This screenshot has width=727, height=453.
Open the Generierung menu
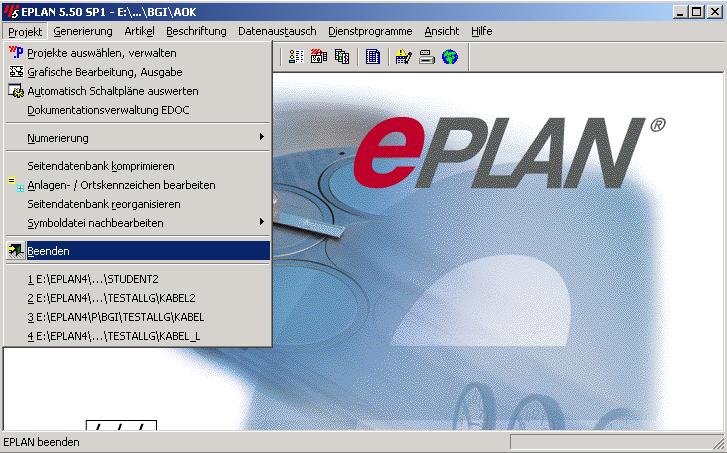click(82, 31)
